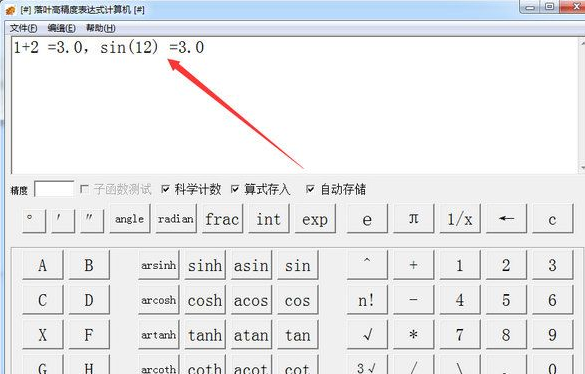Switch to angle mode button
This screenshot has height=374, width=585.
coord(130,219)
